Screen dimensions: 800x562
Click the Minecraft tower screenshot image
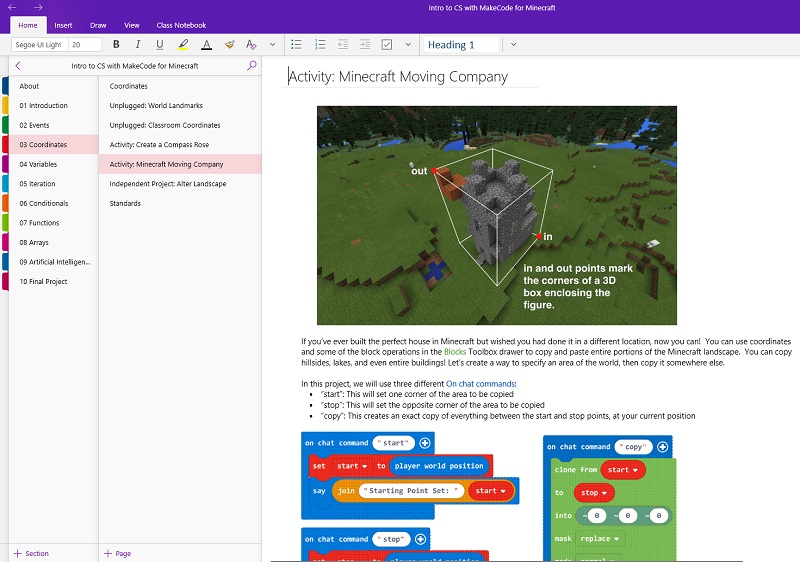click(497, 215)
